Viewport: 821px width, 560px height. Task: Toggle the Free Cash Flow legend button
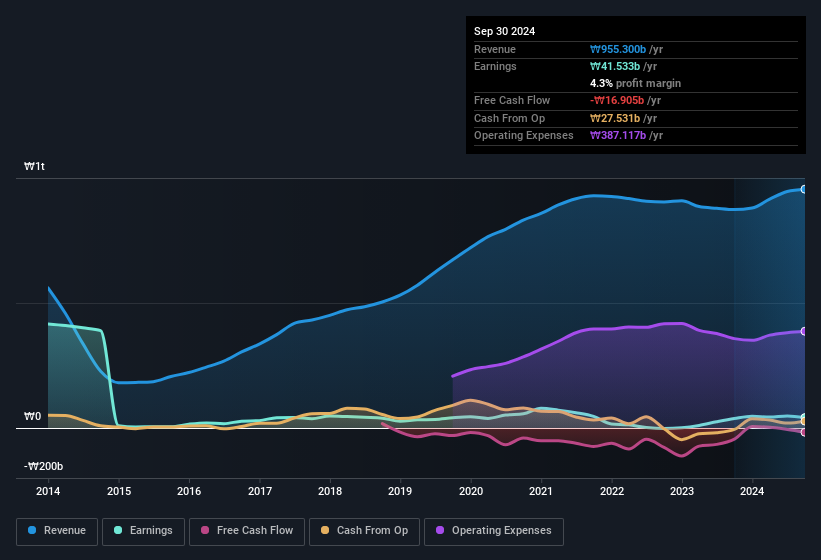coord(247,531)
